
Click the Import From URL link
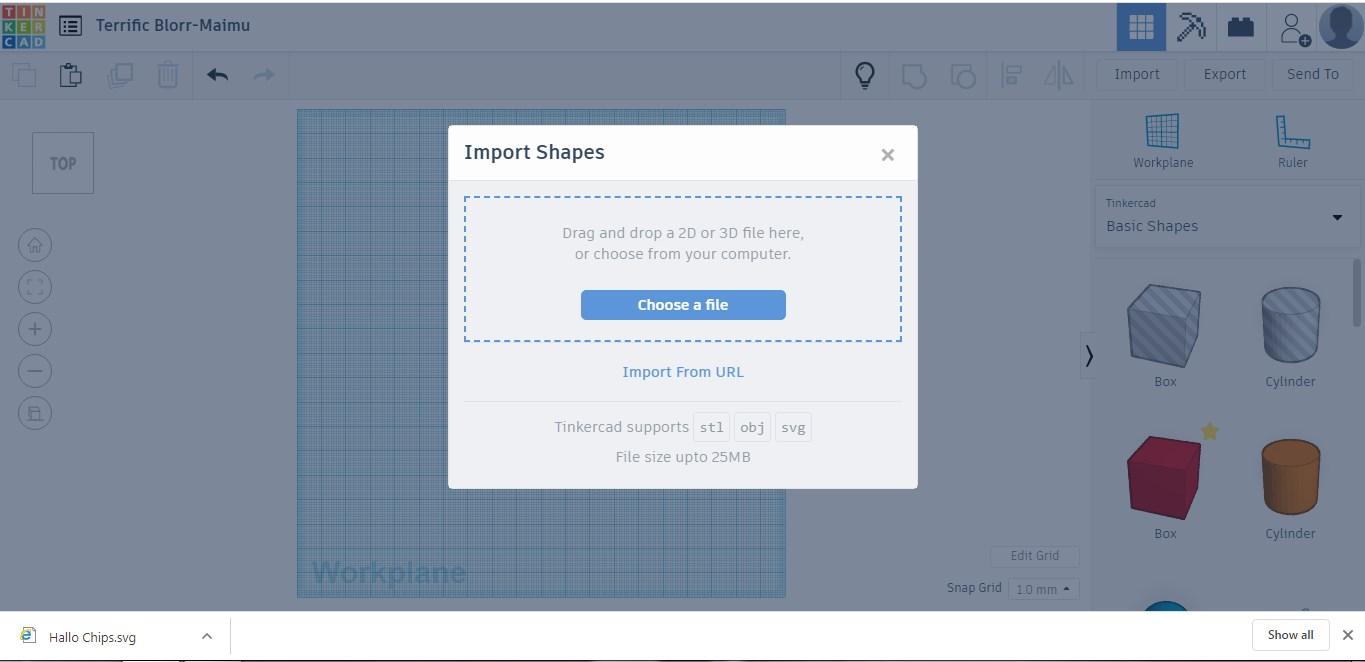pyautogui.click(x=683, y=371)
